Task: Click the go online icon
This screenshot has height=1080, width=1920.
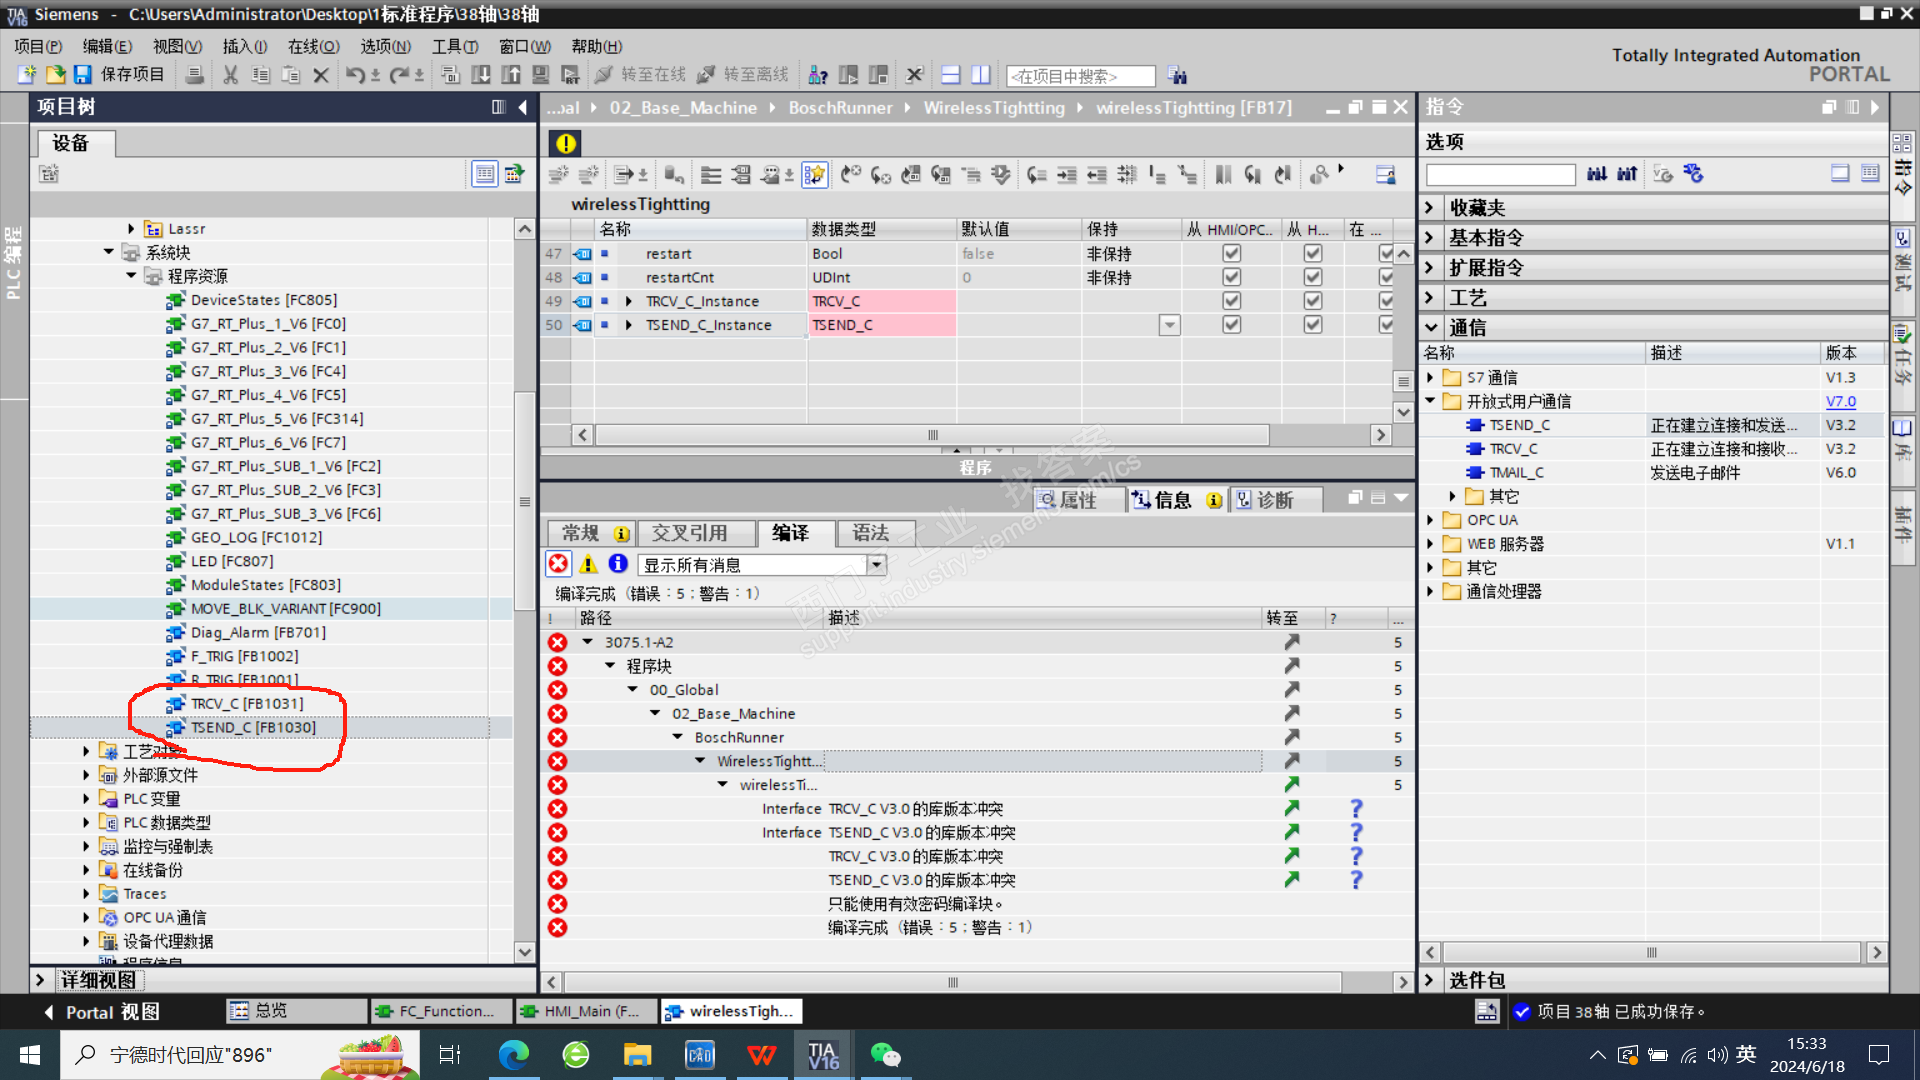Action: 604,75
